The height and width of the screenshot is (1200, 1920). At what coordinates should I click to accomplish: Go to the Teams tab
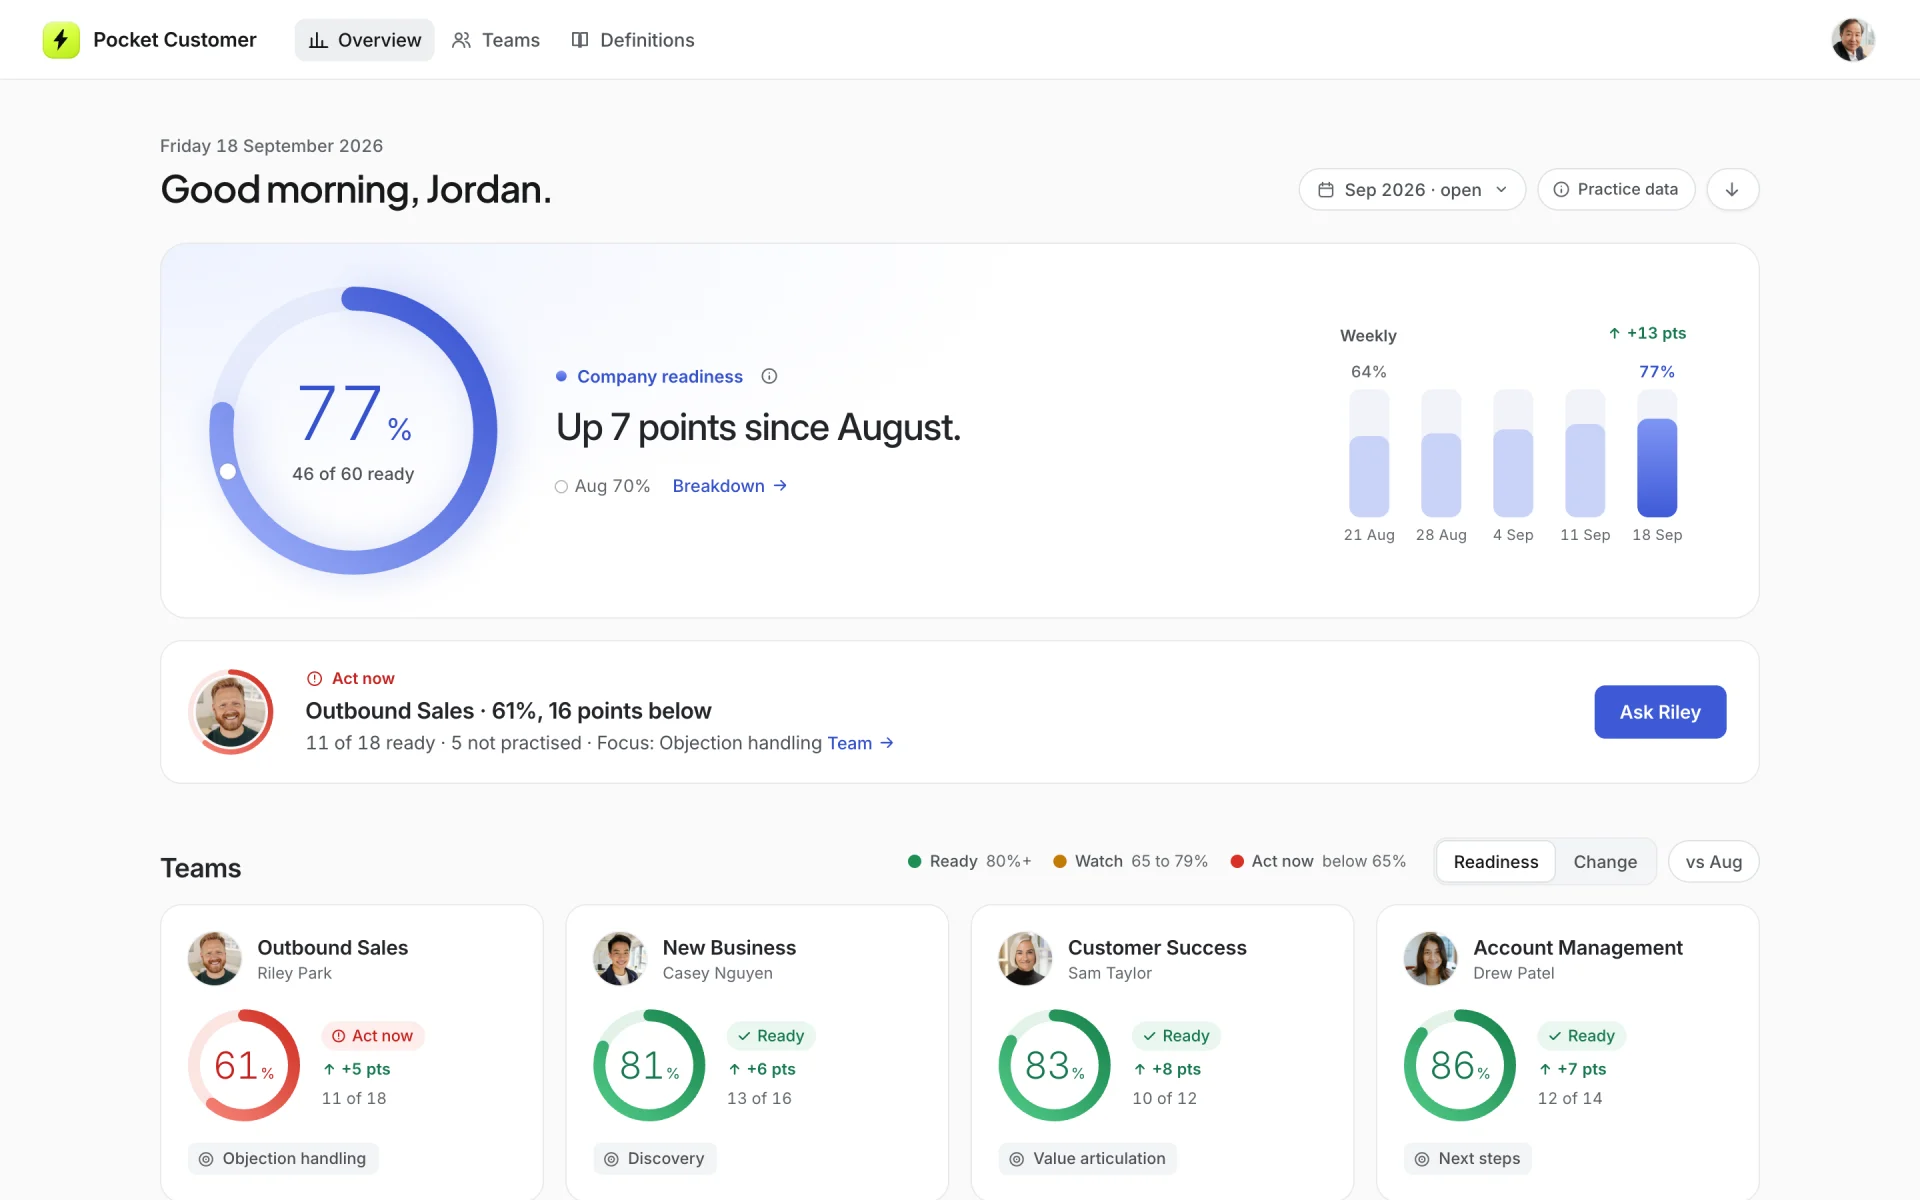[496, 40]
